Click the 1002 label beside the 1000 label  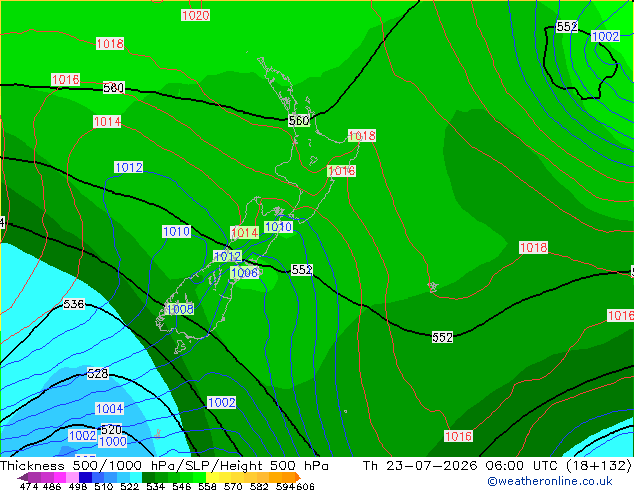click(82, 435)
